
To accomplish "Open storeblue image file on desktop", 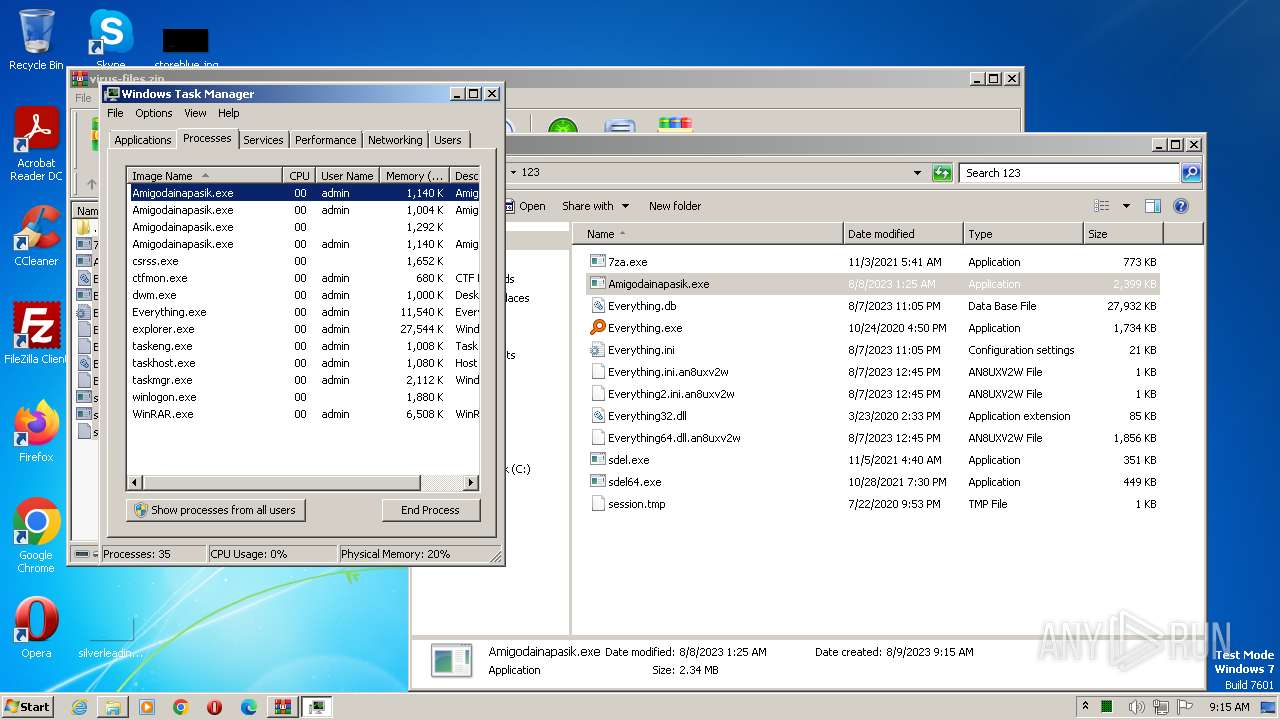I will click(186, 46).
